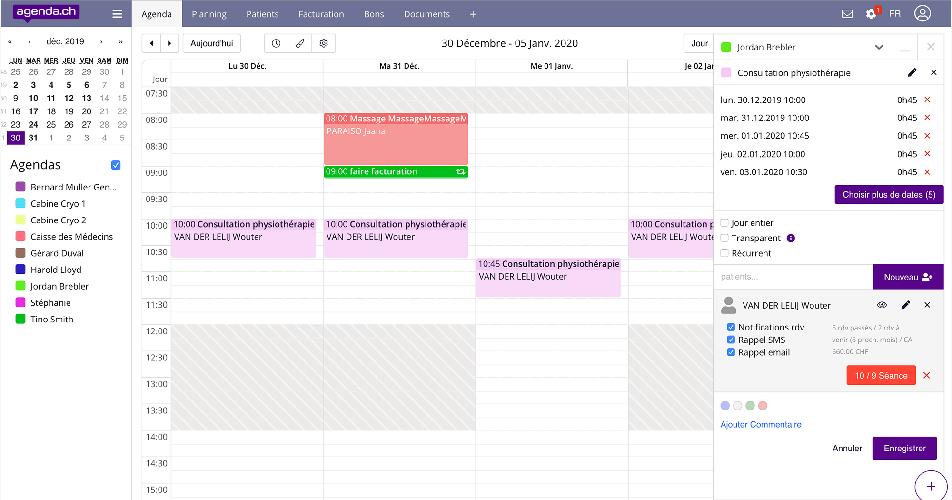Image resolution: width=952 pixels, height=500 pixels.
Task: Uncheck the Rappel SMS checkbox
Action: click(731, 339)
